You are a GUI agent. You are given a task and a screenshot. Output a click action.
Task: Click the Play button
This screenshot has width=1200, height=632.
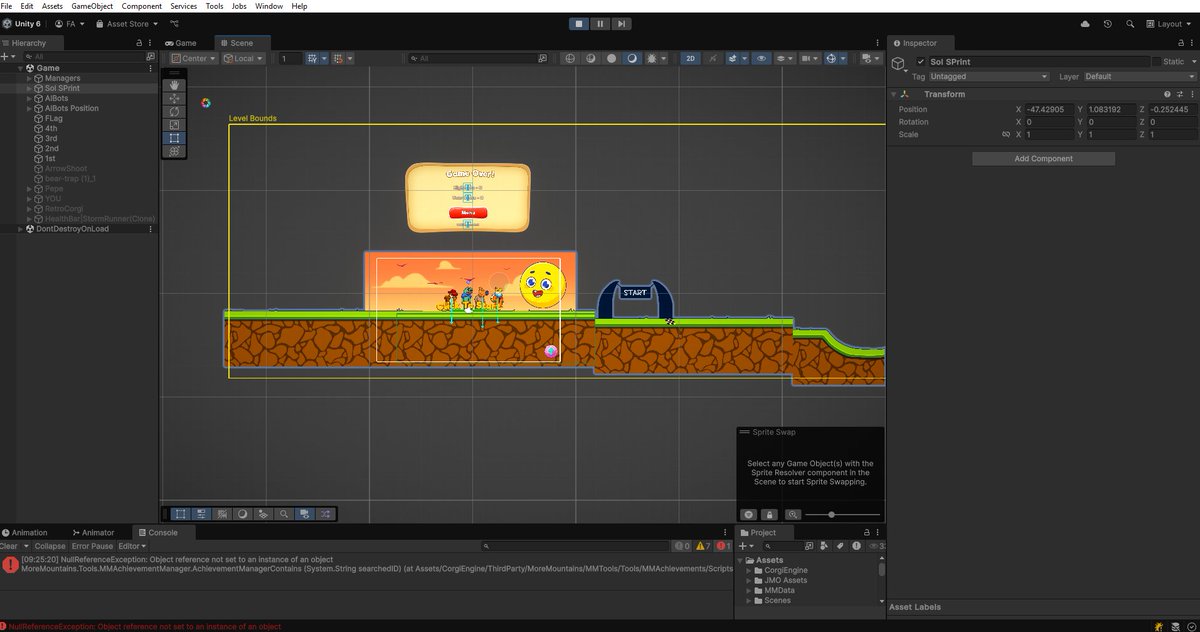pos(579,23)
